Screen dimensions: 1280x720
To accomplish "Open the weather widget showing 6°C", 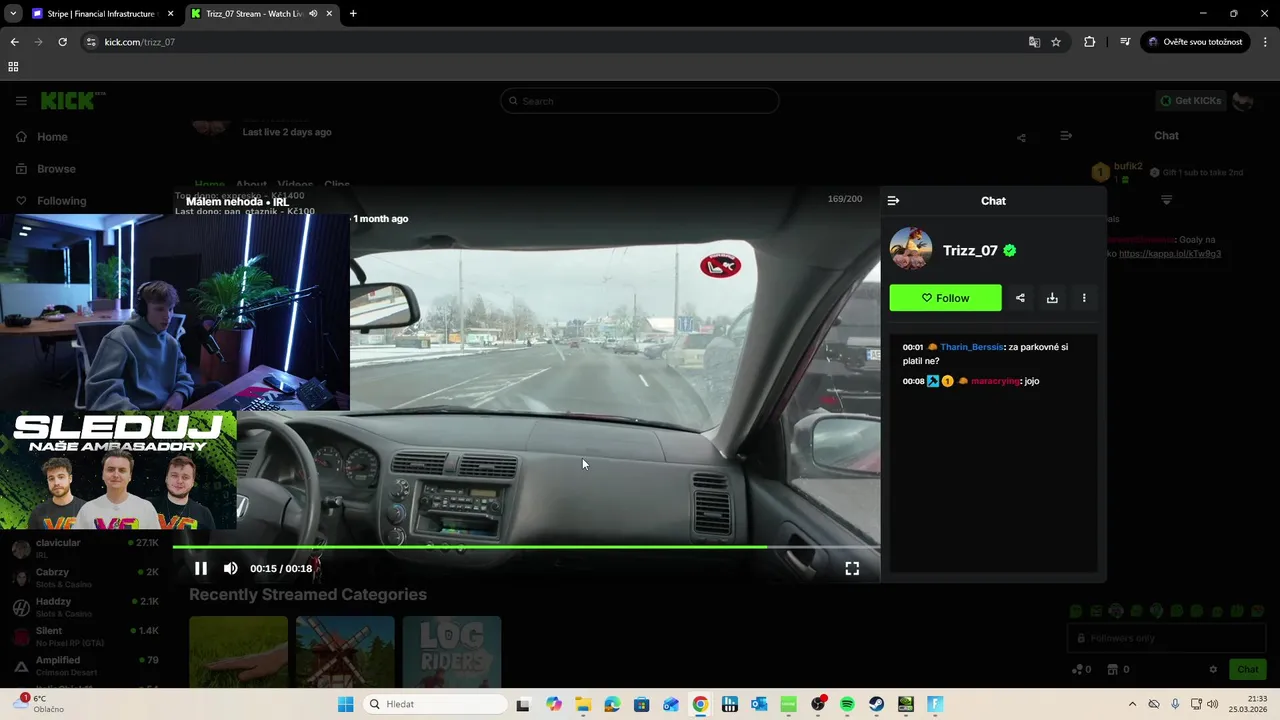I will click(x=38, y=704).
